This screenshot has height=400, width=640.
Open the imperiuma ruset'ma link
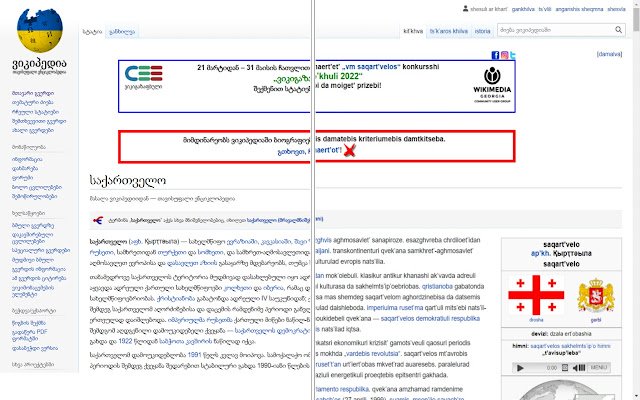(395, 308)
